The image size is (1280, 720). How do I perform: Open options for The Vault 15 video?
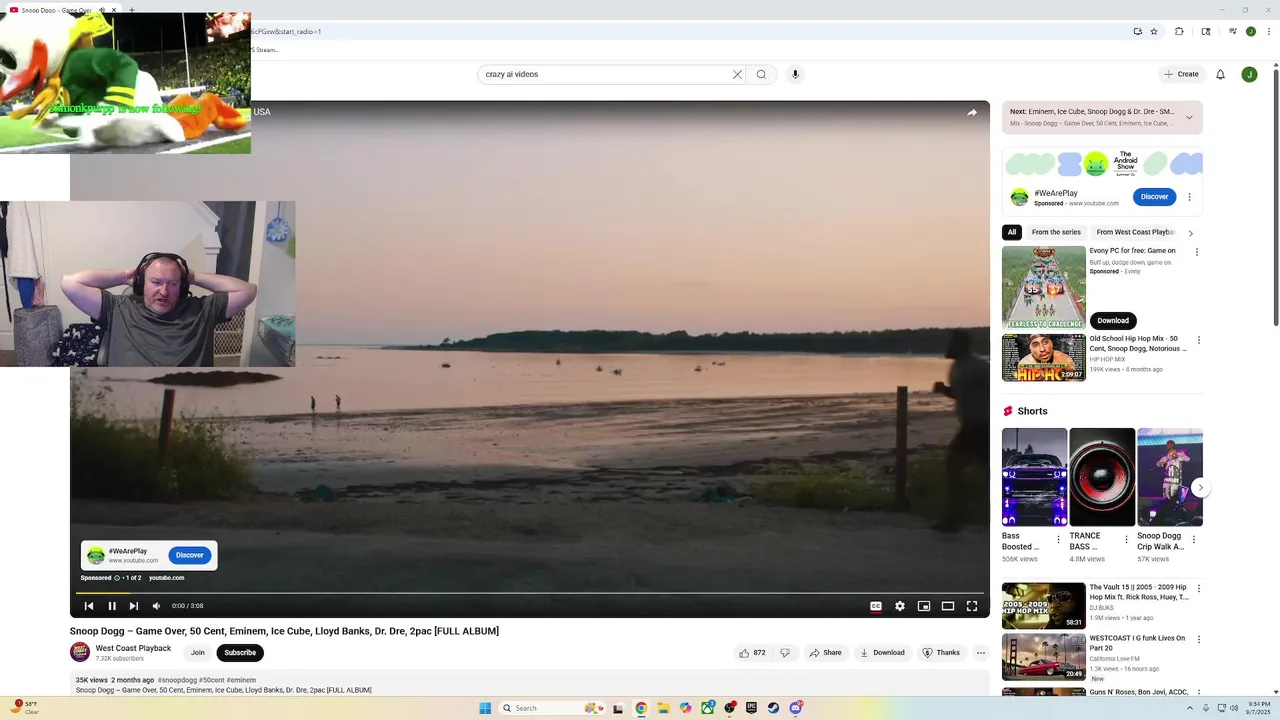click(x=1198, y=589)
